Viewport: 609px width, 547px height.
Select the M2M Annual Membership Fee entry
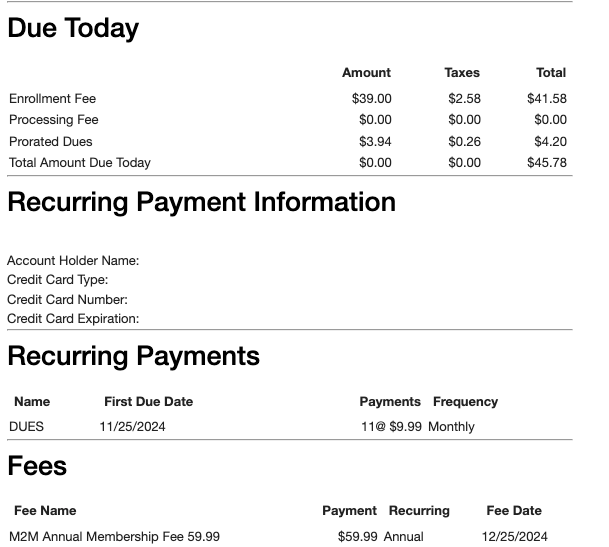pyautogui.click(x=114, y=537)
